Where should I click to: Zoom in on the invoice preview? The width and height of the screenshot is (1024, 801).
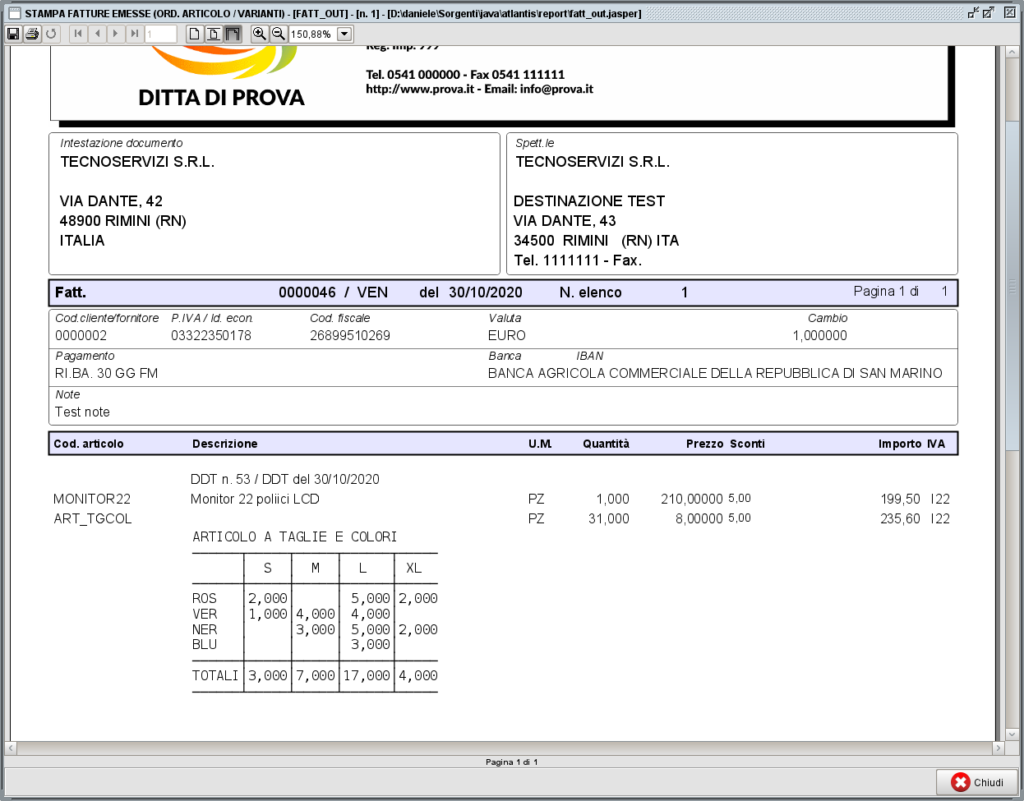(x=262, y=33)
